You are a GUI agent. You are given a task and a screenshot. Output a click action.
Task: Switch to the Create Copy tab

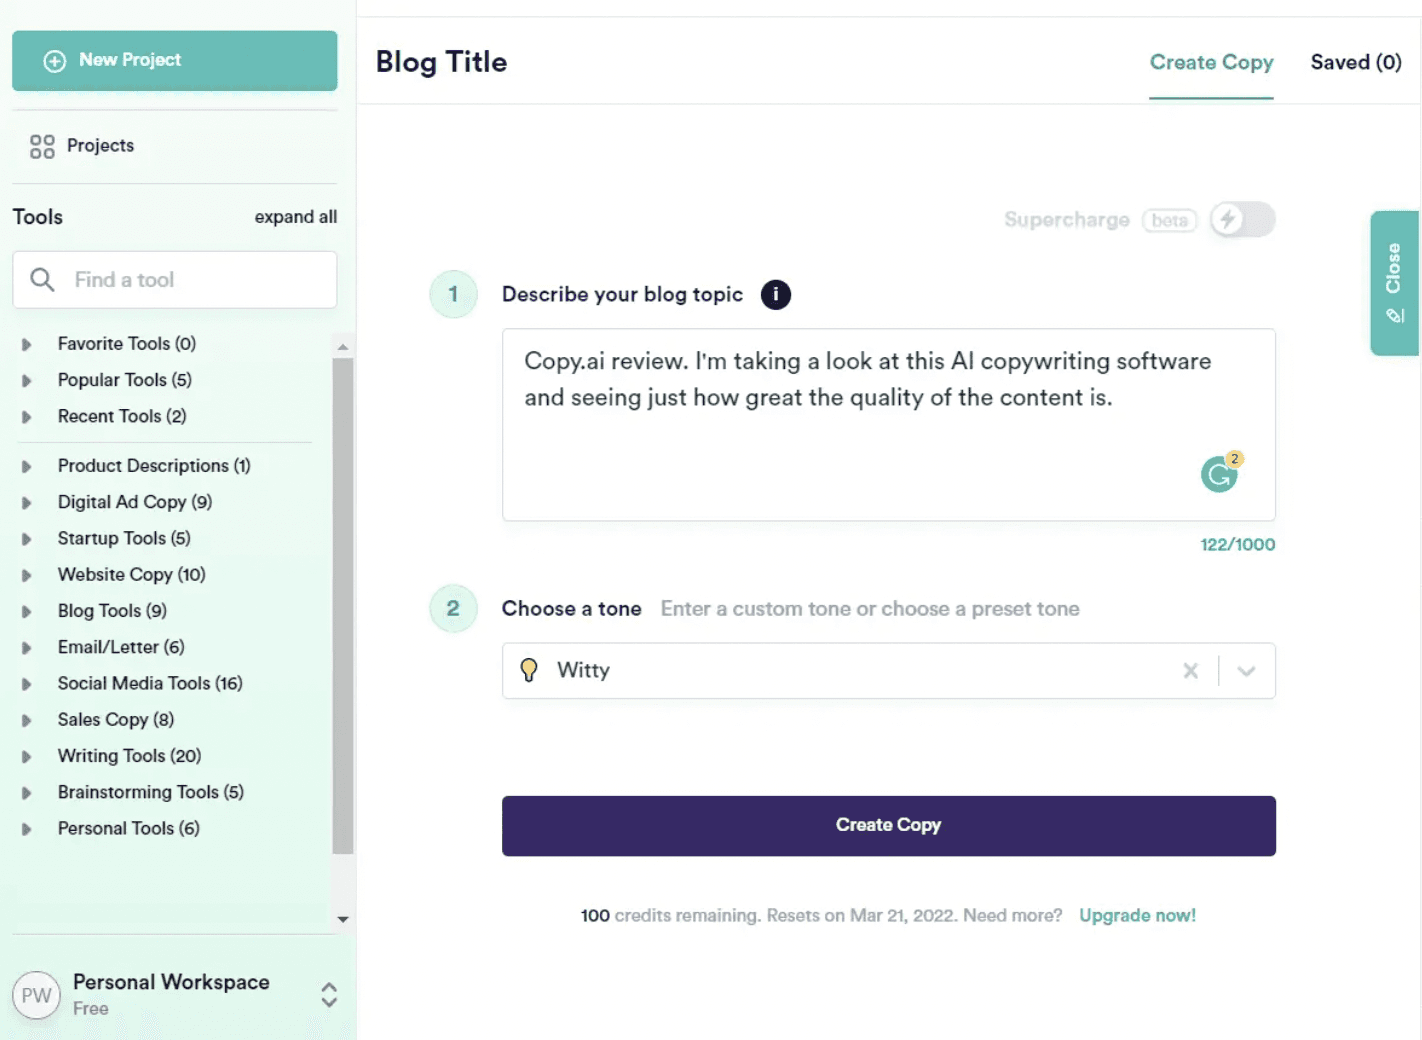coord(1211,62)
